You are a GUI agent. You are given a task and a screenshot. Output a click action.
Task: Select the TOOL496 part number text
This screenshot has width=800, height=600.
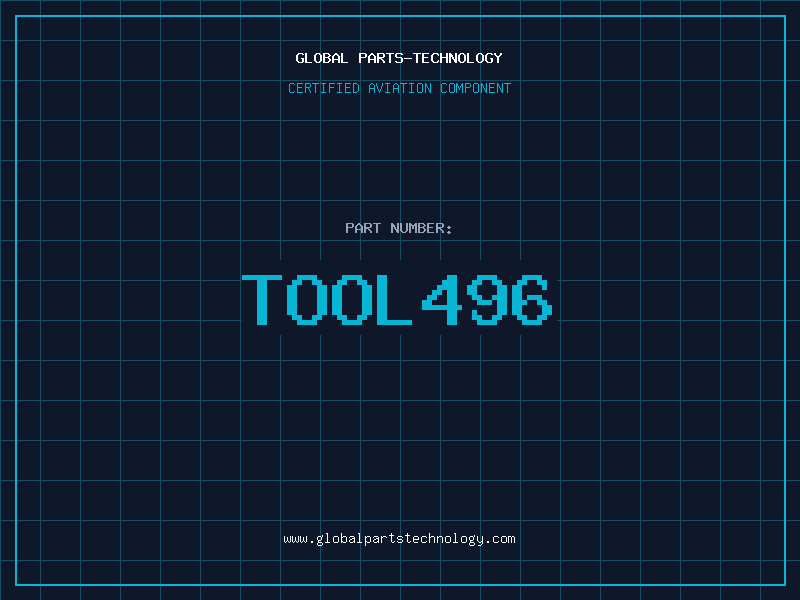point(397,300)
